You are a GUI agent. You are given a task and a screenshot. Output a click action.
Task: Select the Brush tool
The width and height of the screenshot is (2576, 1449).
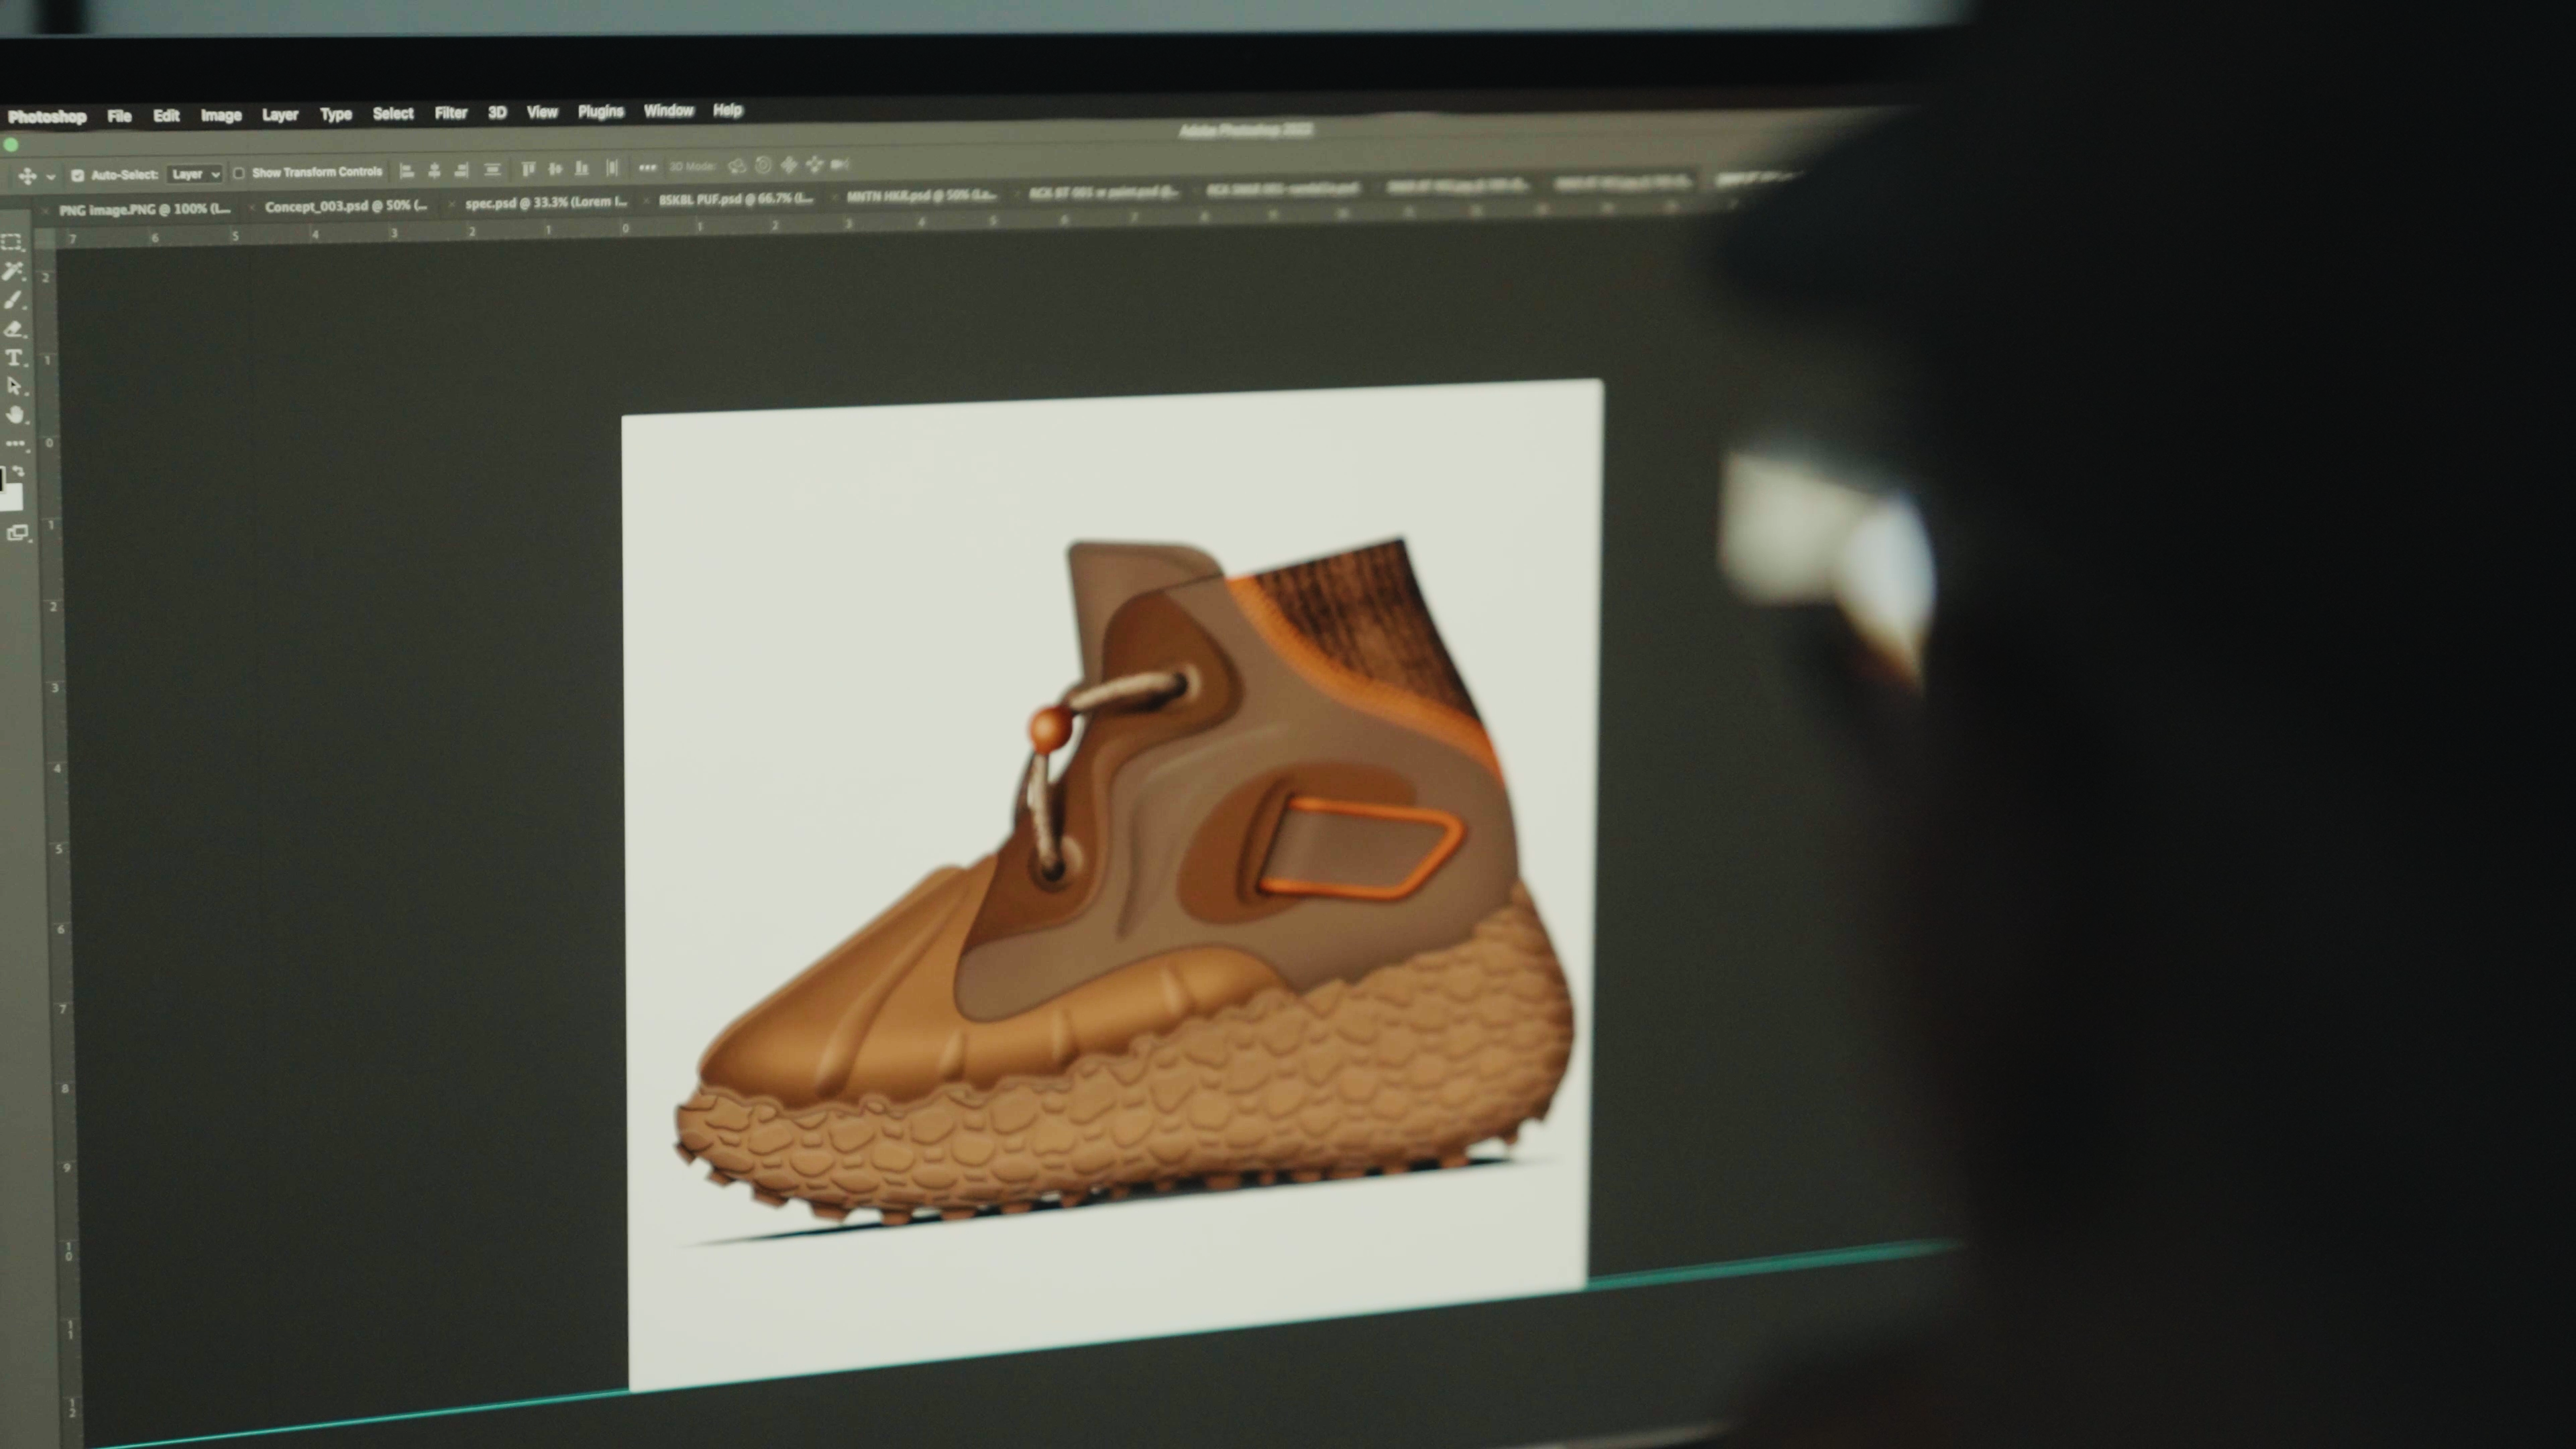click(x=12, y=300)
